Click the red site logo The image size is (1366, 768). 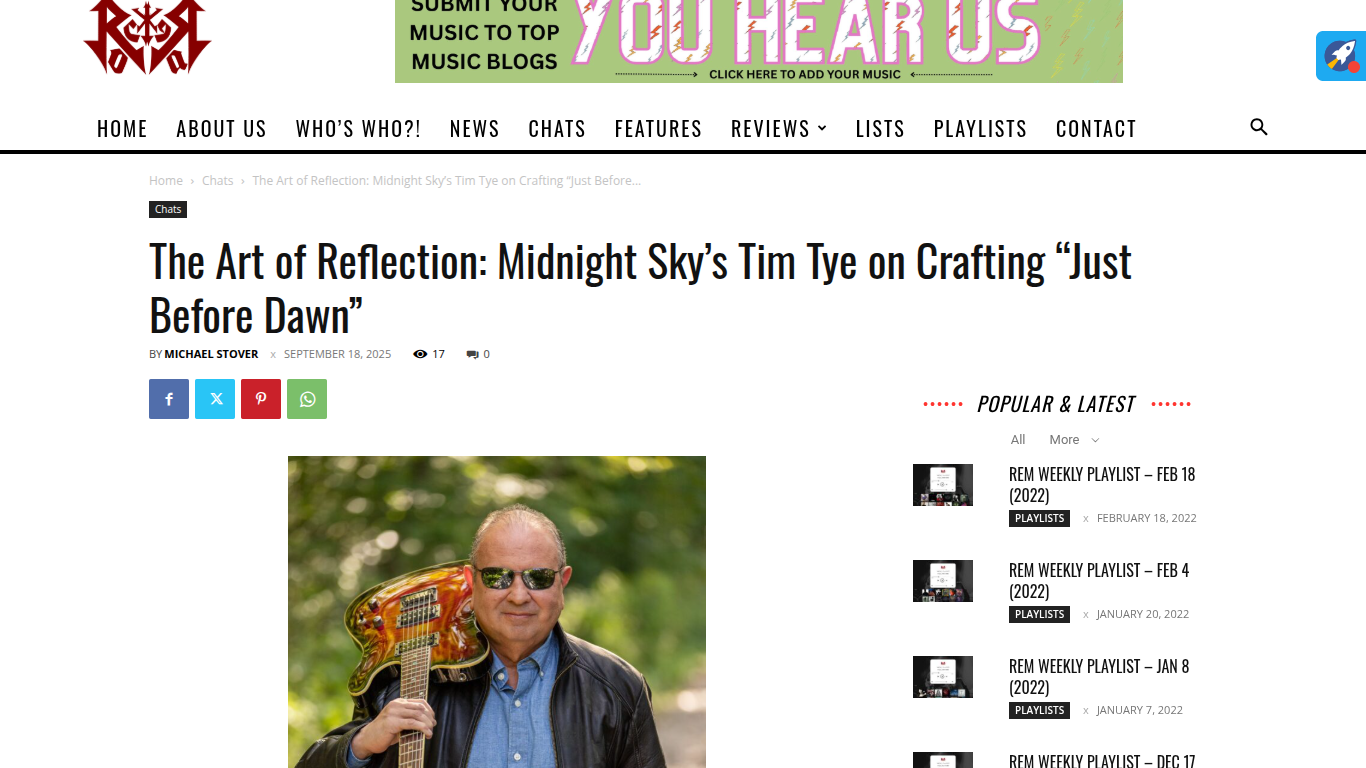[147, 36]
